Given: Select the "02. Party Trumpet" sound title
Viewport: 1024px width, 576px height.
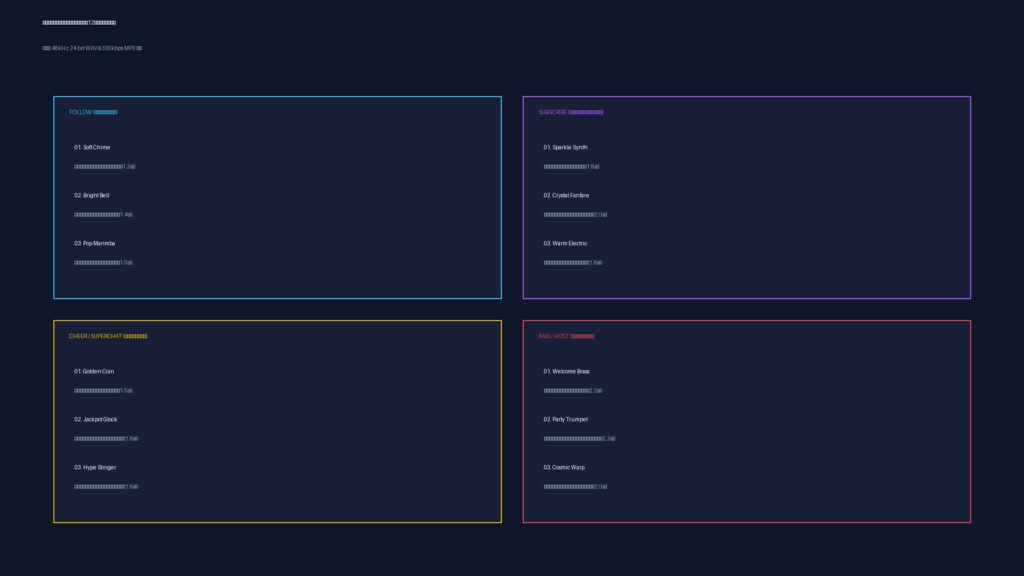Looking at the screenshot, I should 566,419.
